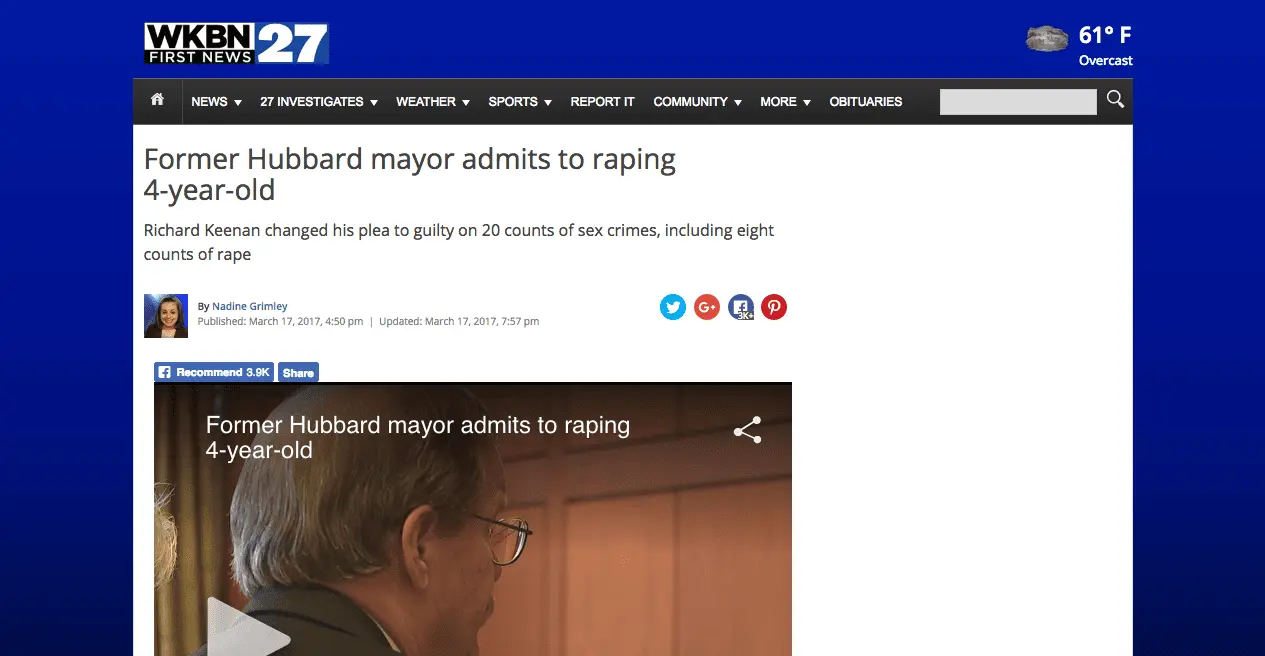Share the article on Google Plus
Image resolution: width=1265 pixels, height=656 pixels.
707,307
